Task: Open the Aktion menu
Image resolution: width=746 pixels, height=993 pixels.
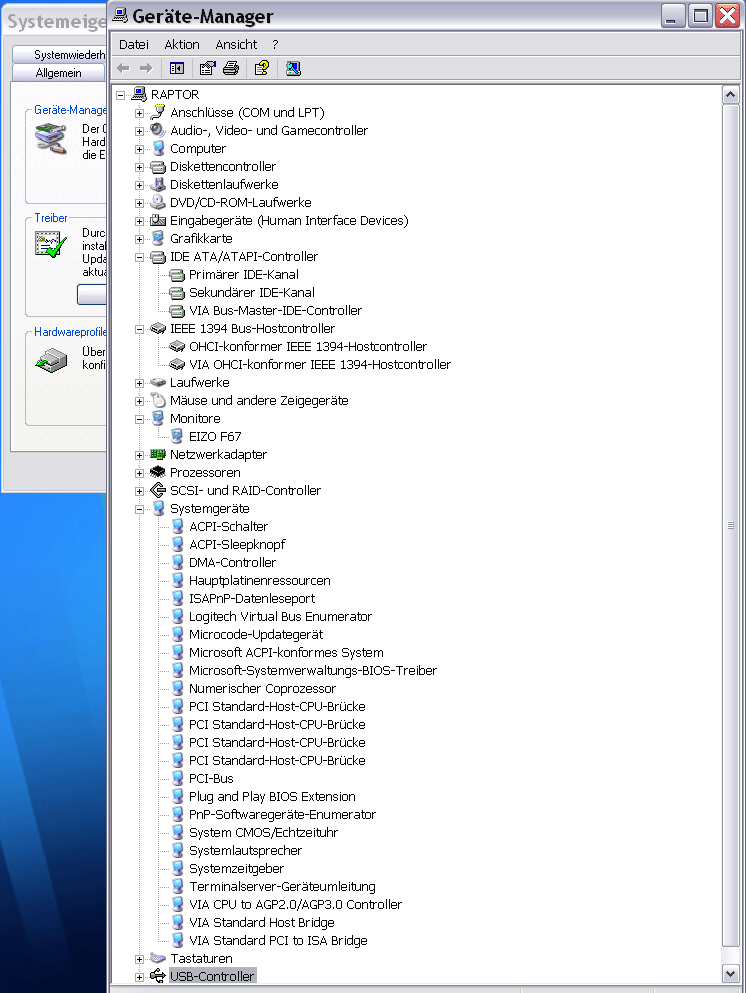Action: [x=182, y=45]
